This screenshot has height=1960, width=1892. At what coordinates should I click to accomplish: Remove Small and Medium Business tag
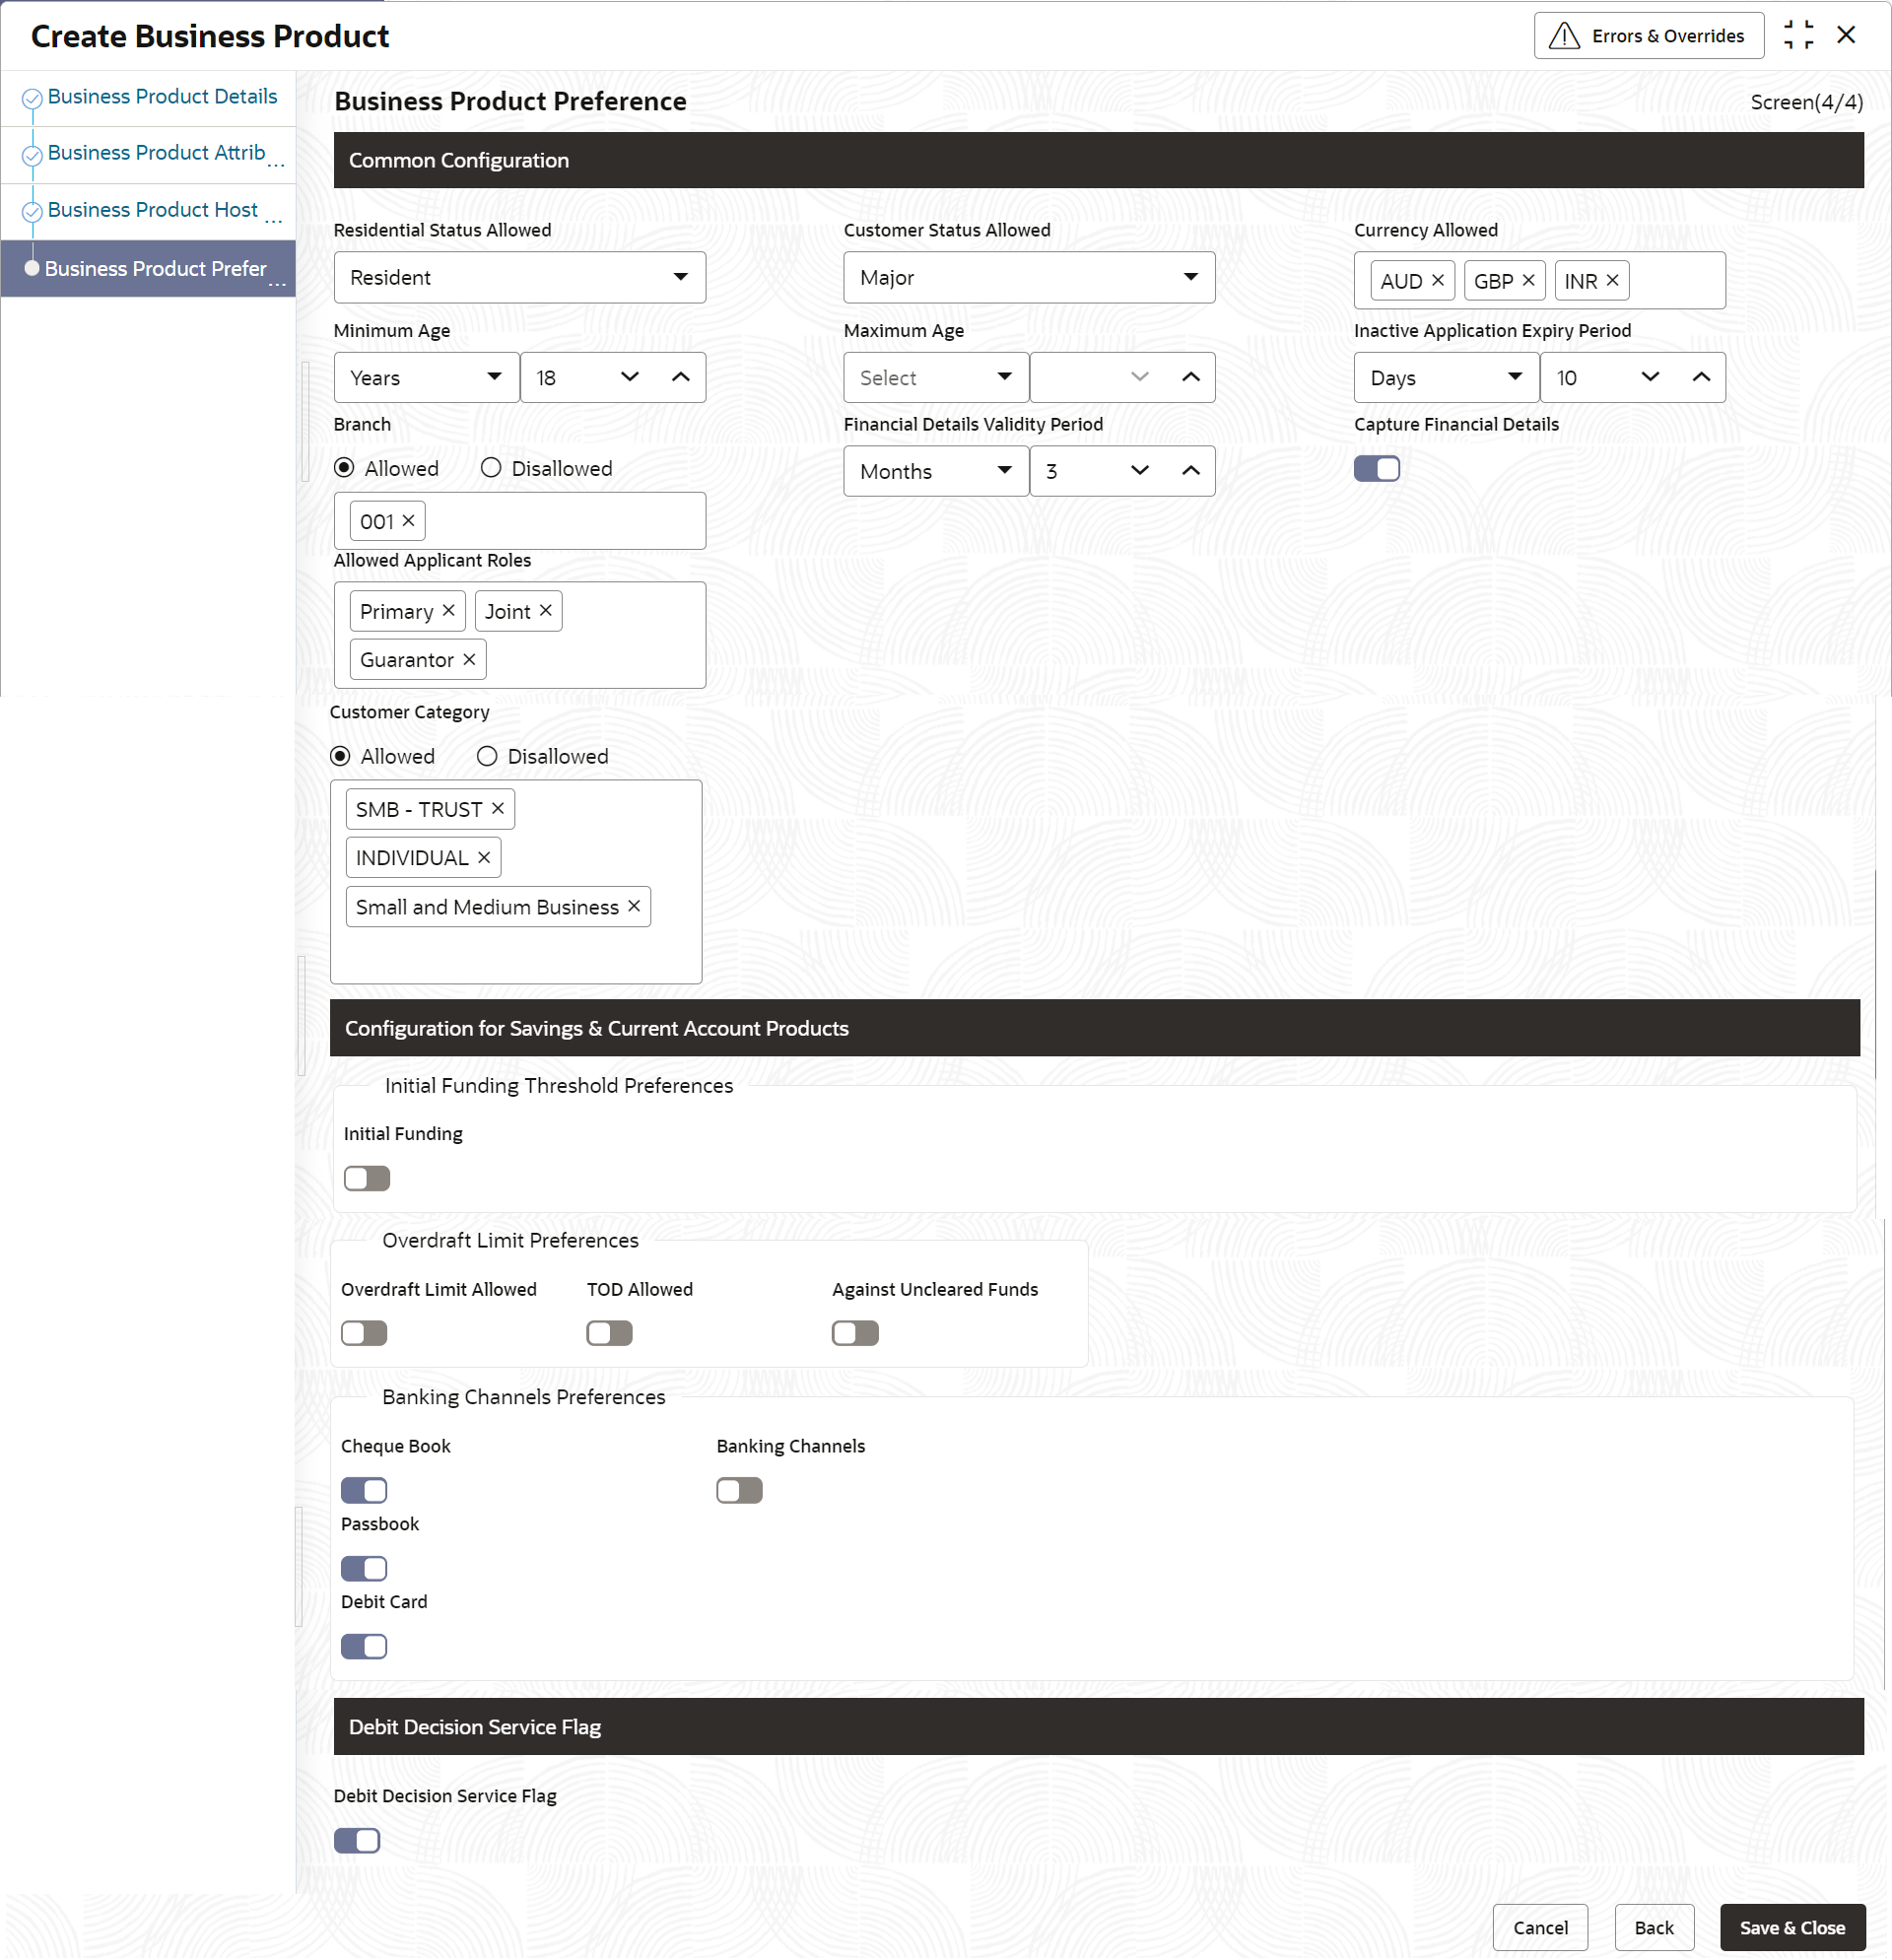tap(634, 906)
